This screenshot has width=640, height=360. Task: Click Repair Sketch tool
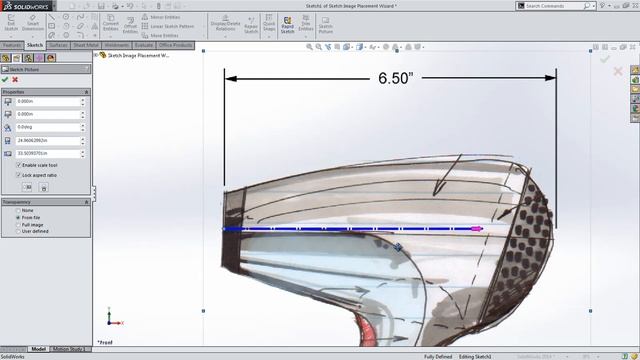pyautogui.click(x=251, y=24)
